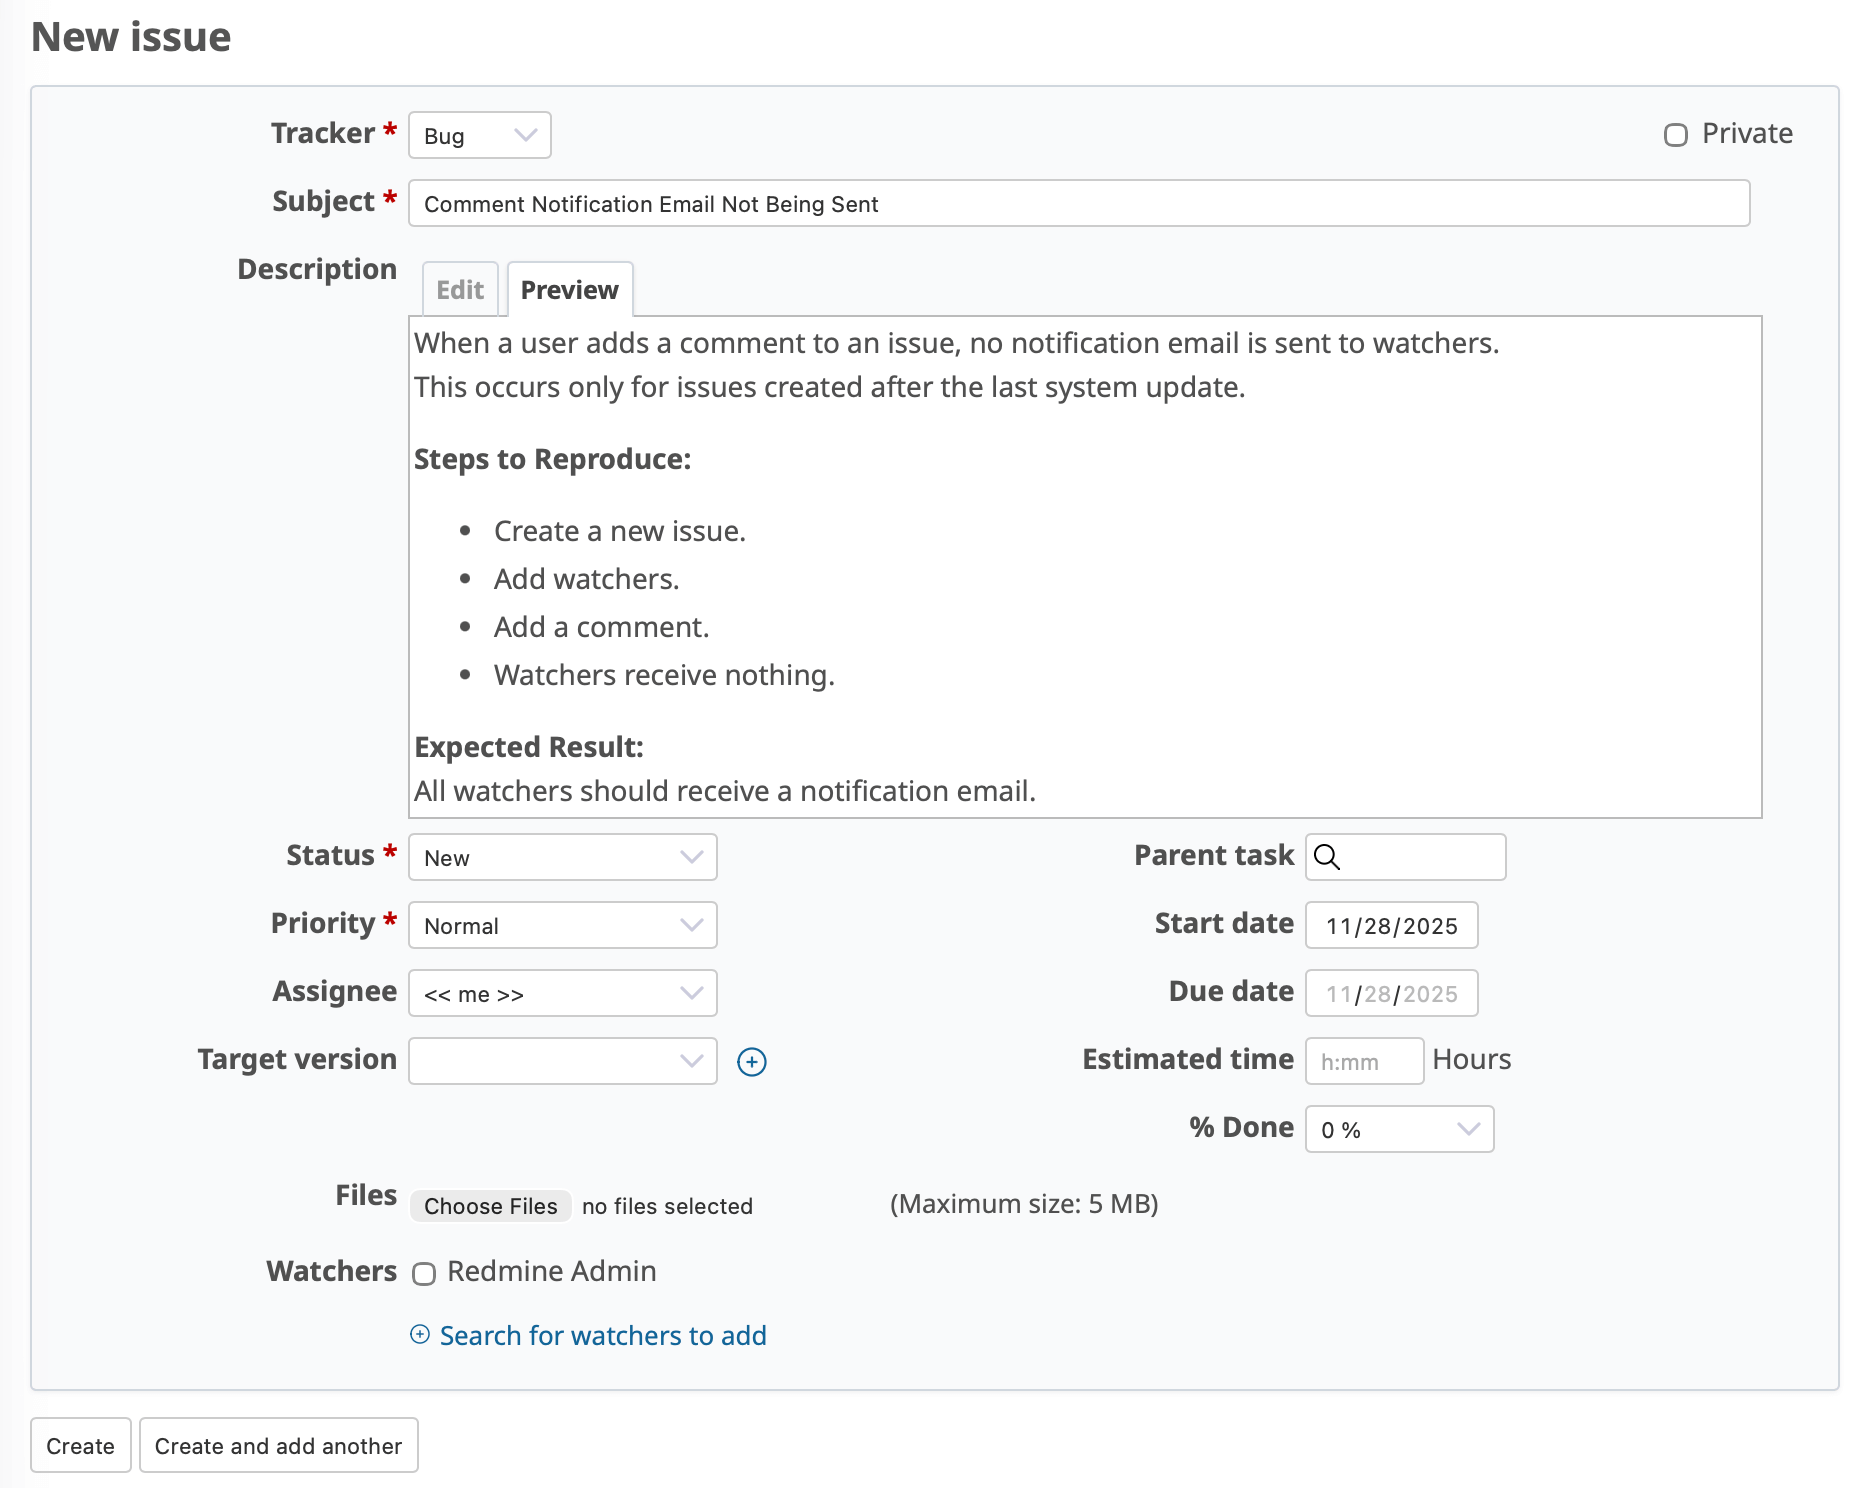Image resolution: width=1870 pixels, height=1488 pixels.
Task: Check Redmine Admin as watcher
Action: pyautogui.click(x=424, y=1273)
